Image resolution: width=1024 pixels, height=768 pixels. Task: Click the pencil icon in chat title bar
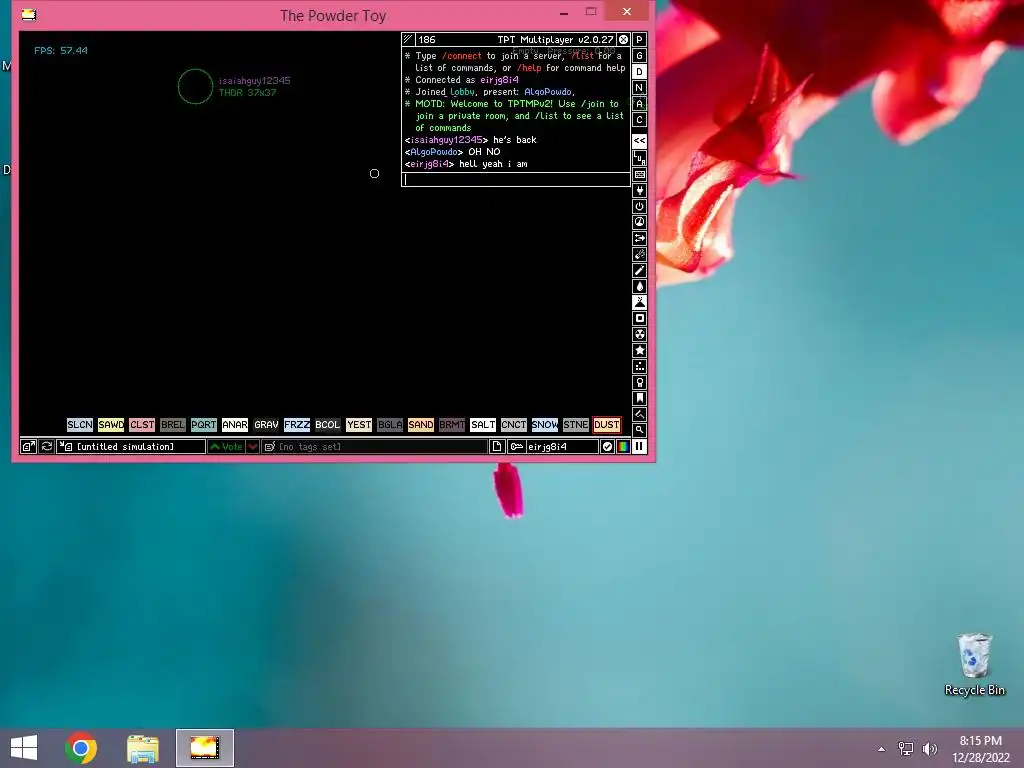tap(408, 39)
